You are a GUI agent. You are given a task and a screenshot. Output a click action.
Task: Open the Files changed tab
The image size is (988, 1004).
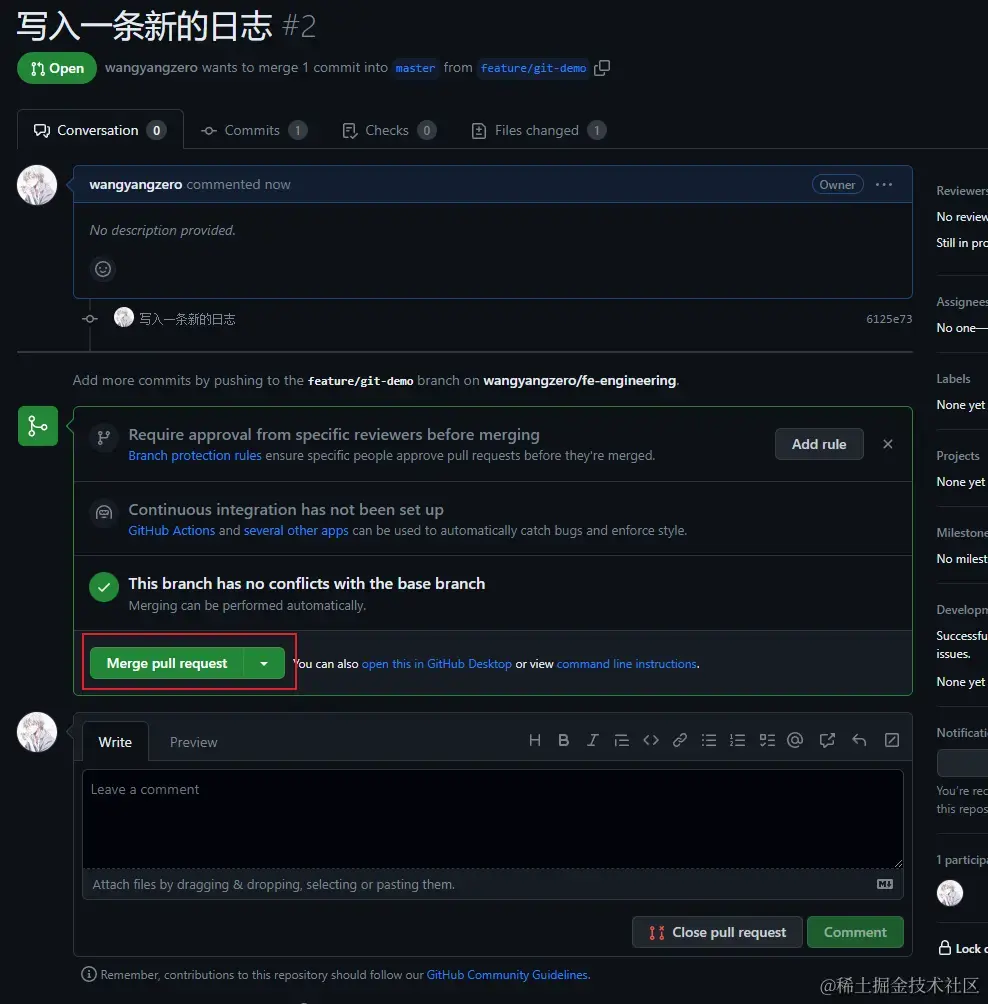[x=539, y=130]
